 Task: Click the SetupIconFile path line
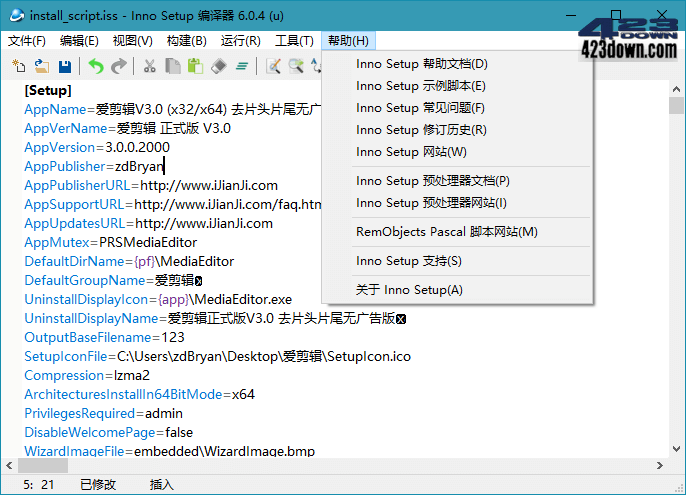217,357
